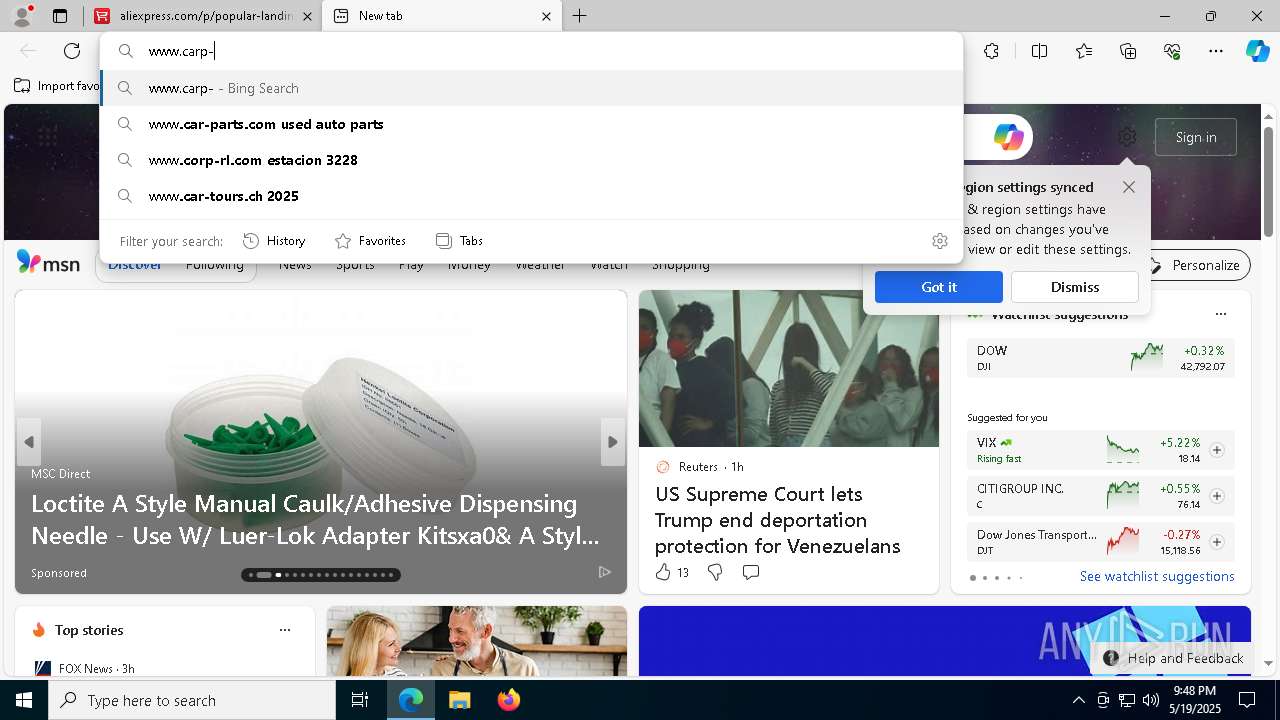Image resolution: width=1280 pixels, height=720 pixels.
Task: Open the Windows Start menu
Action: coord(24,700)
